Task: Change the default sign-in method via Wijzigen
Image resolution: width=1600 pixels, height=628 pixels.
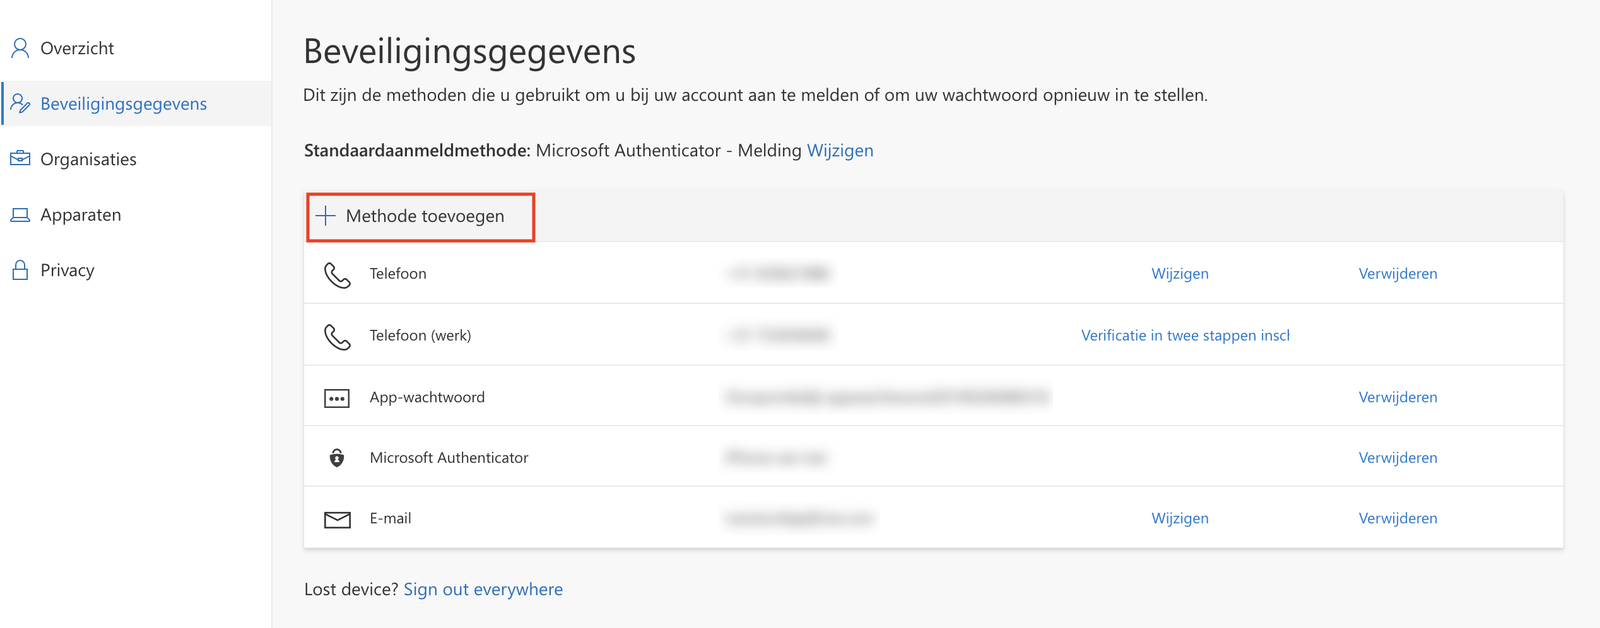Action: pyautogui.click(x=840, y=151)
